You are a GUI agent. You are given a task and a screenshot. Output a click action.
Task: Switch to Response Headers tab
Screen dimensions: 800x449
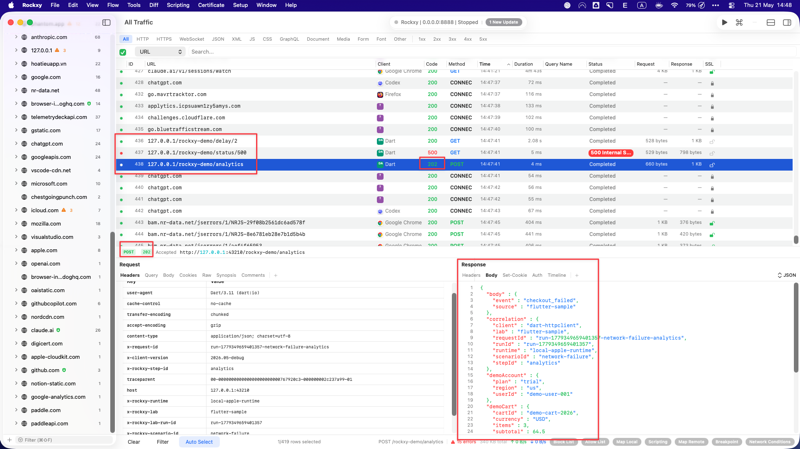(471, 275)
